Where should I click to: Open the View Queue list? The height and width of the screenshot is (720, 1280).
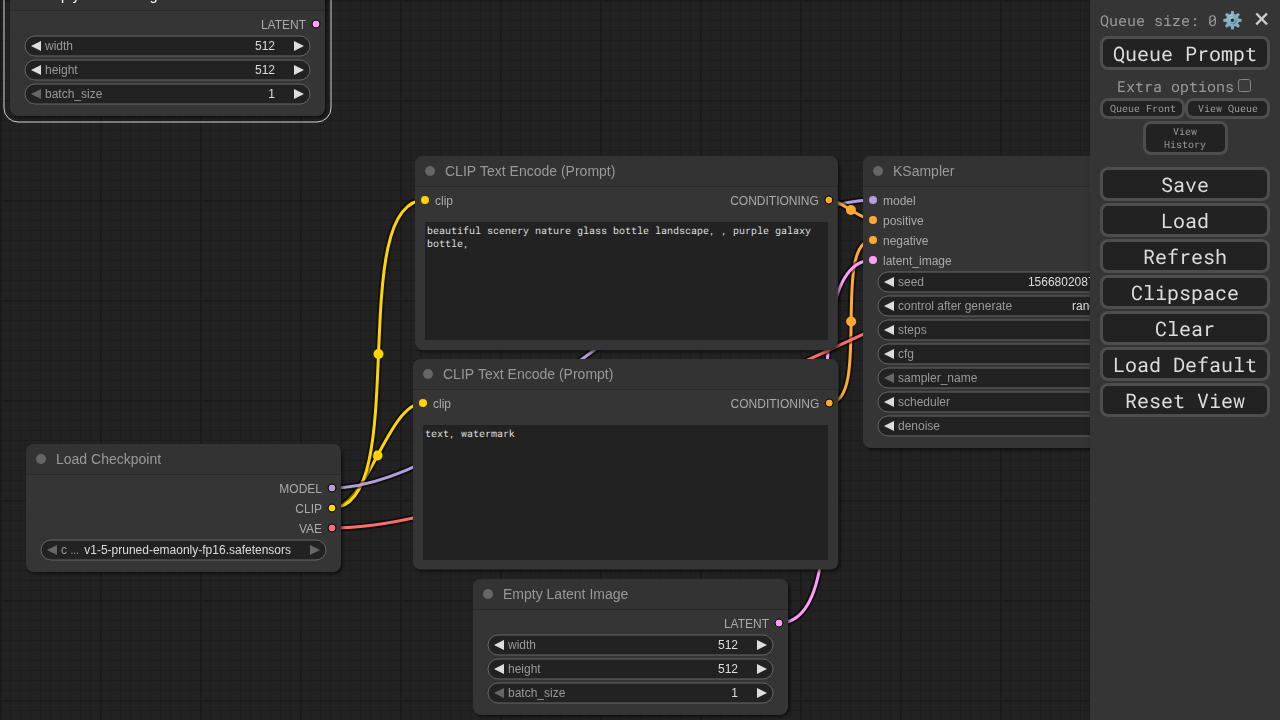point(1227,109)
